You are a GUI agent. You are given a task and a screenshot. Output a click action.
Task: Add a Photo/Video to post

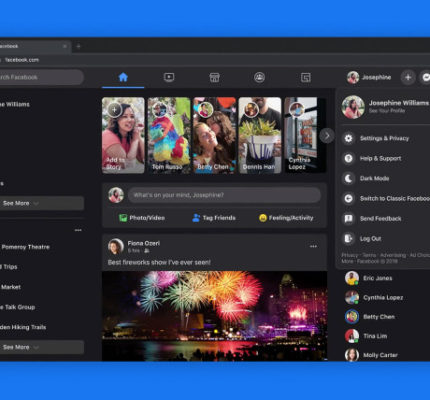[142, 218]
